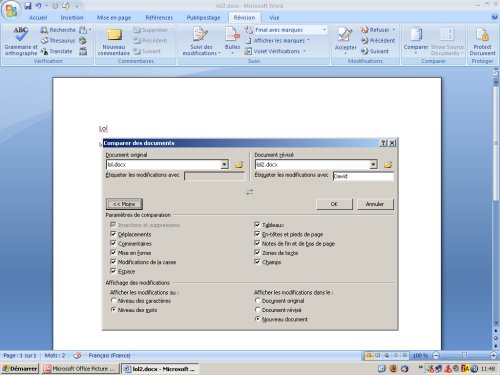The height and width of the screenshot is (375, 500).
Task: Choose Document révisé radio option
Action: [257, 310]
